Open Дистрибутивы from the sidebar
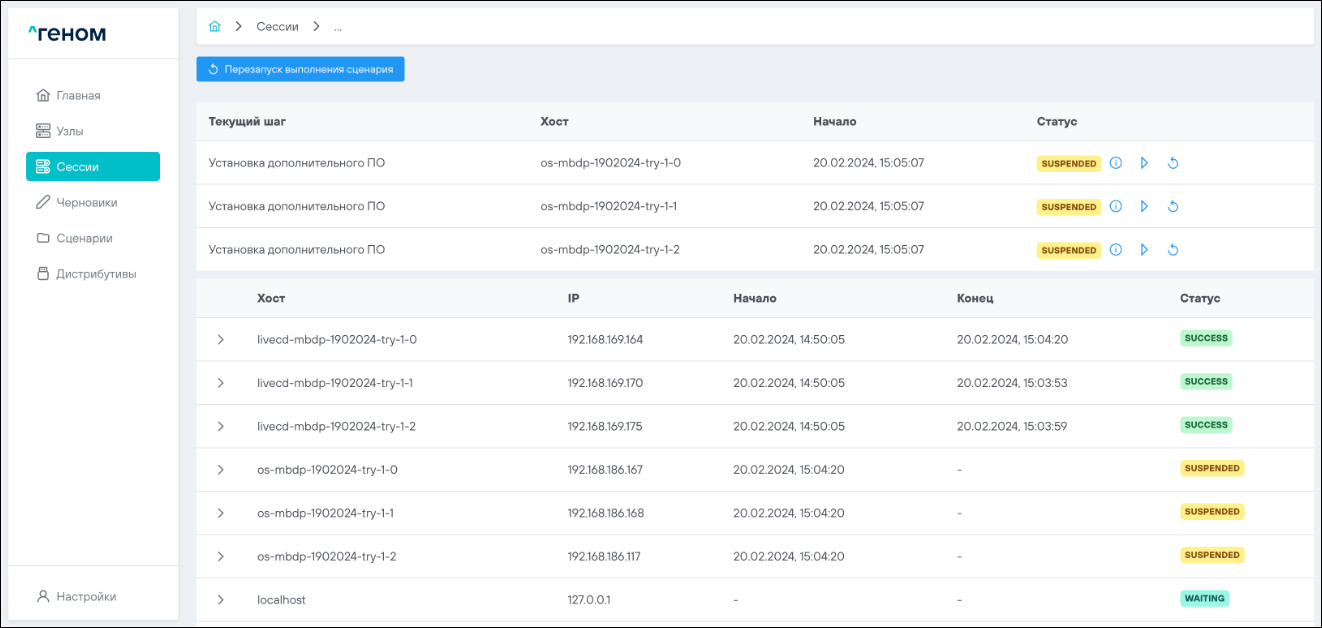Screen dimensions: 1322x628 click(96, 274)
